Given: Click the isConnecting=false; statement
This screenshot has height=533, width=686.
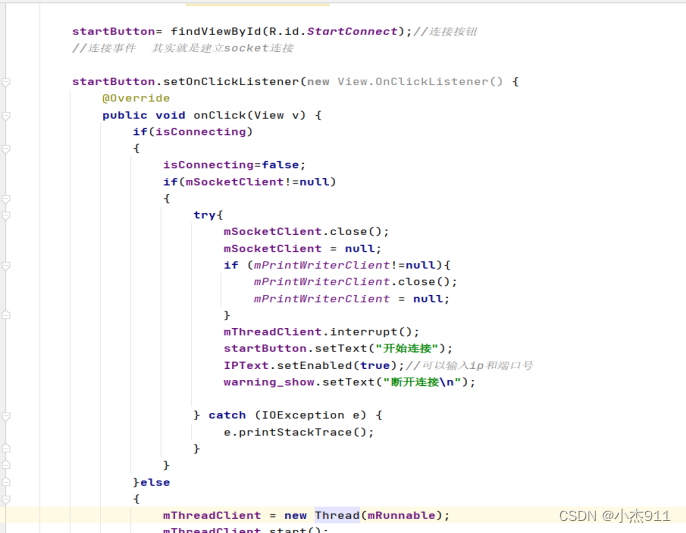Looking at the screenshot, I should click(x=234, y=165).
